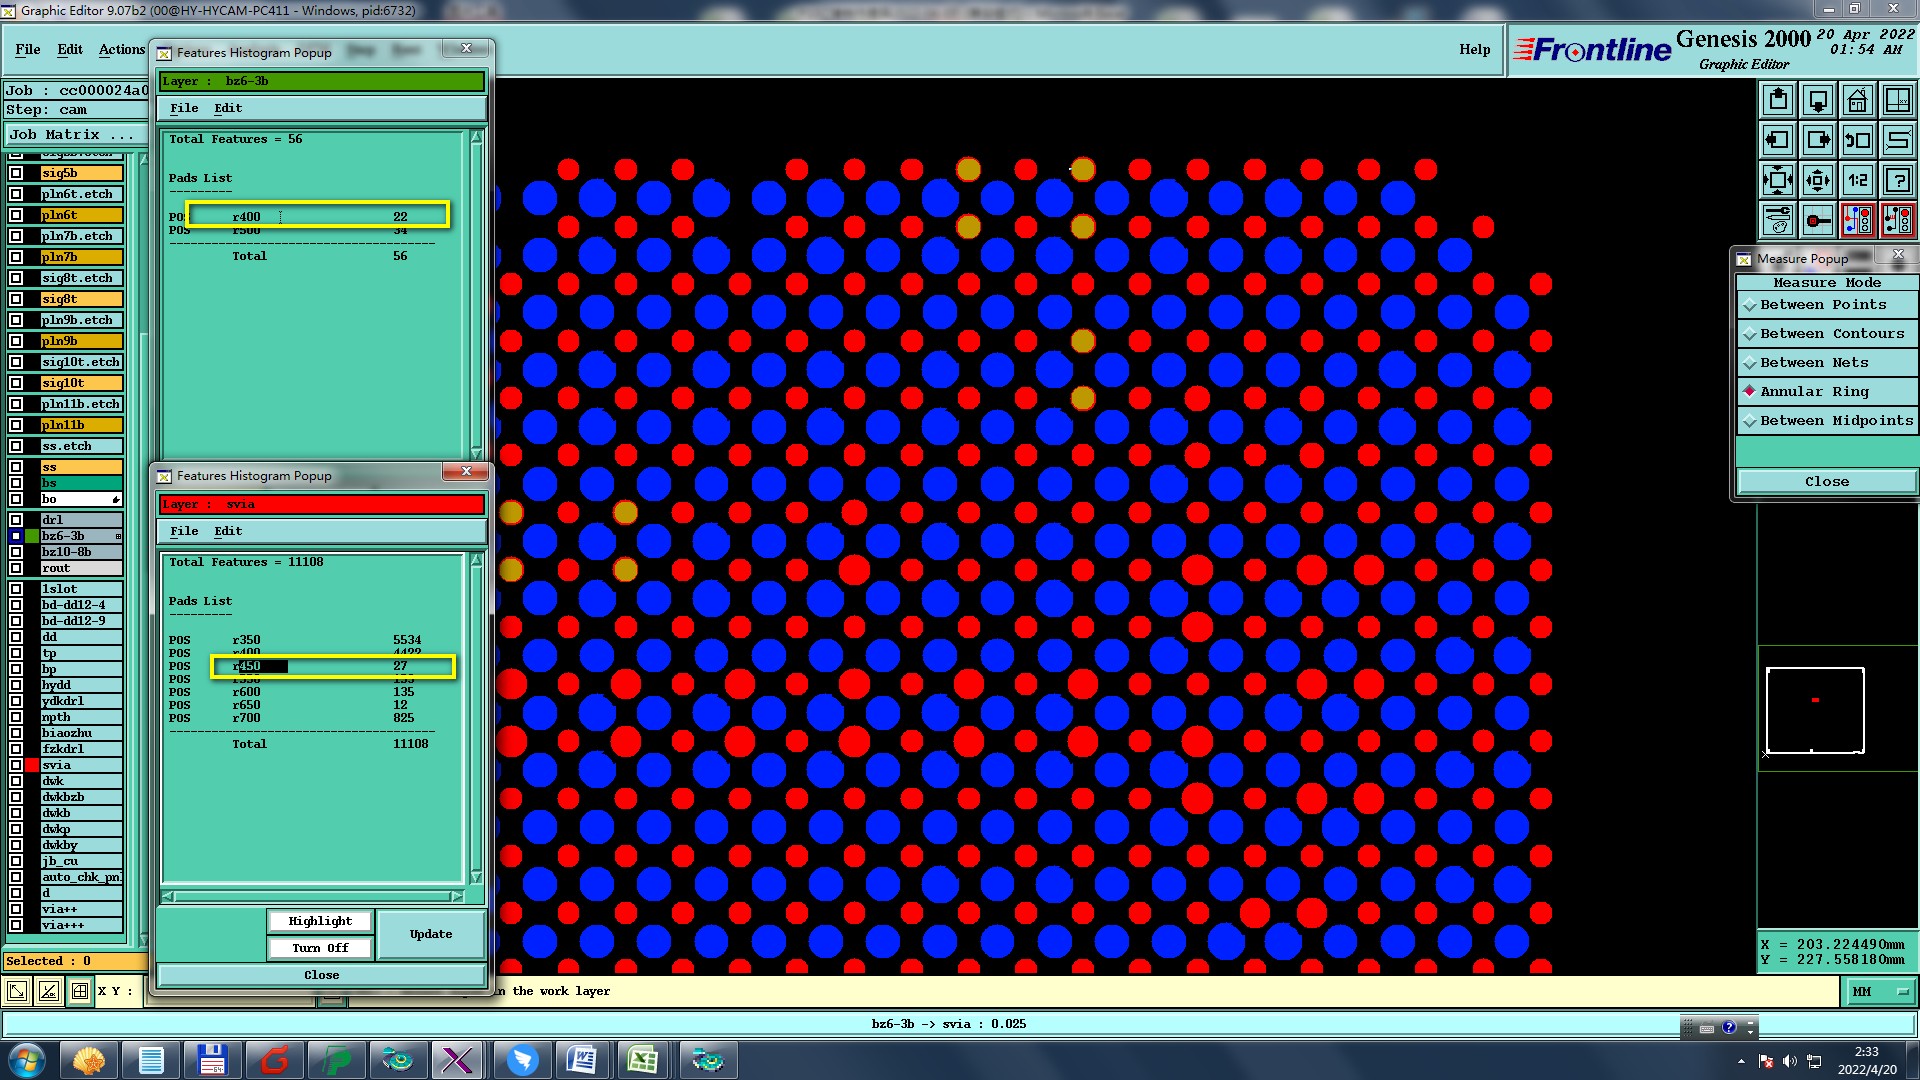Close the svia histogram popup via Close button

pos(322,975)
